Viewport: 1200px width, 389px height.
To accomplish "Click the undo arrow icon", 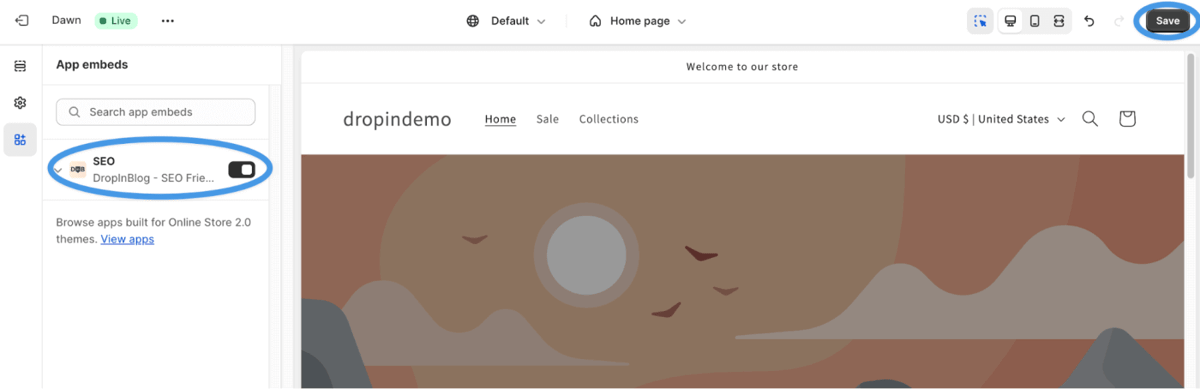I will tap(1090, 21).
